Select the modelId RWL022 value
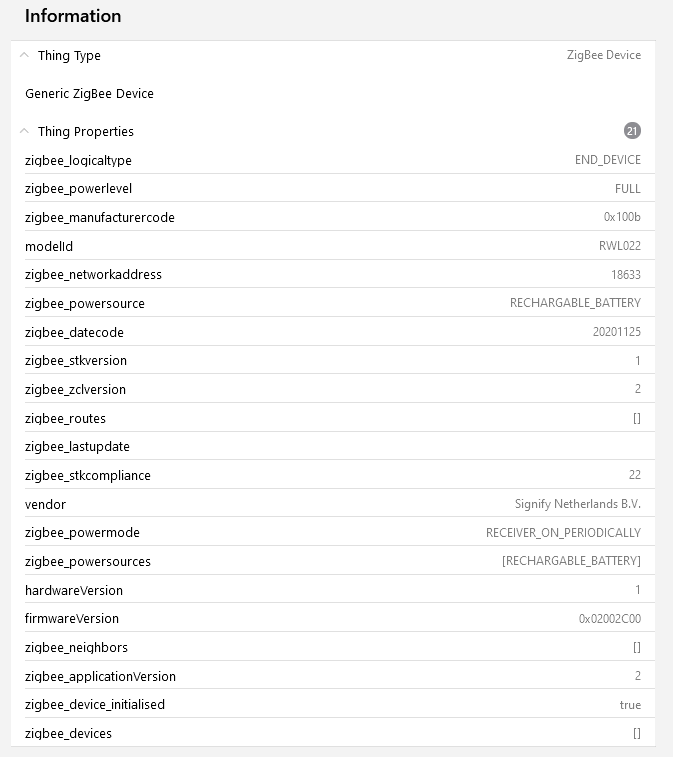This screenshot has height=757, width=673. click(620, 246)
